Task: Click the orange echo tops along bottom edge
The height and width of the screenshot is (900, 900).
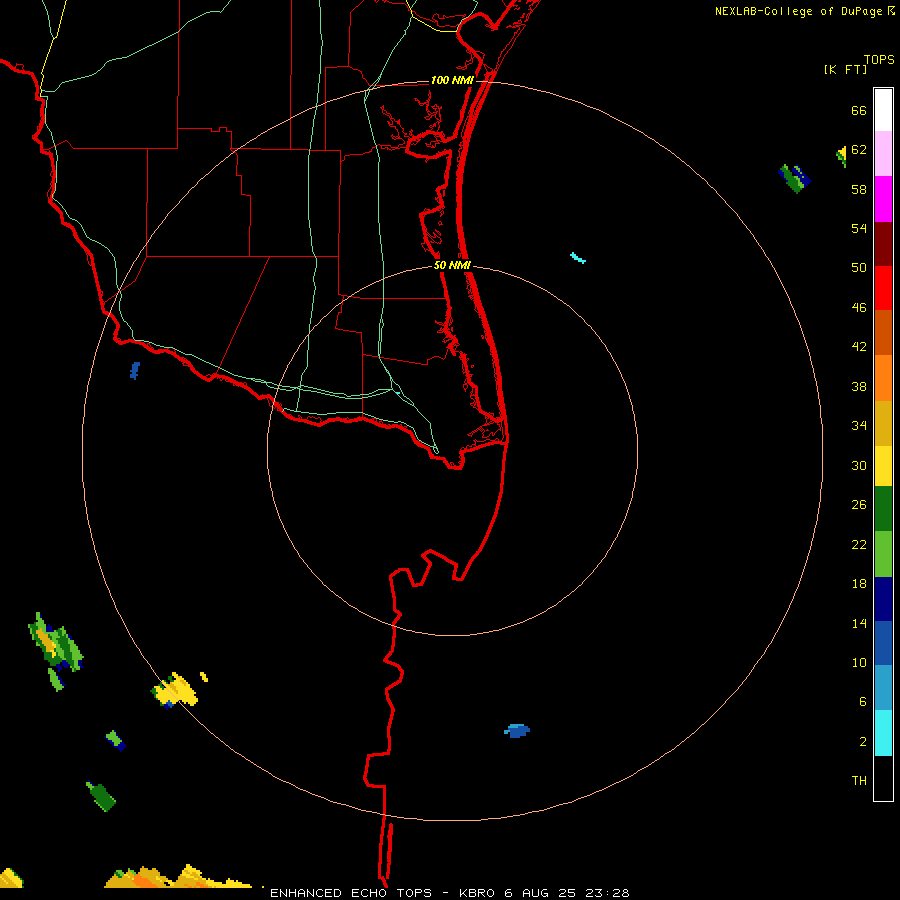Action: pos(178,876)
